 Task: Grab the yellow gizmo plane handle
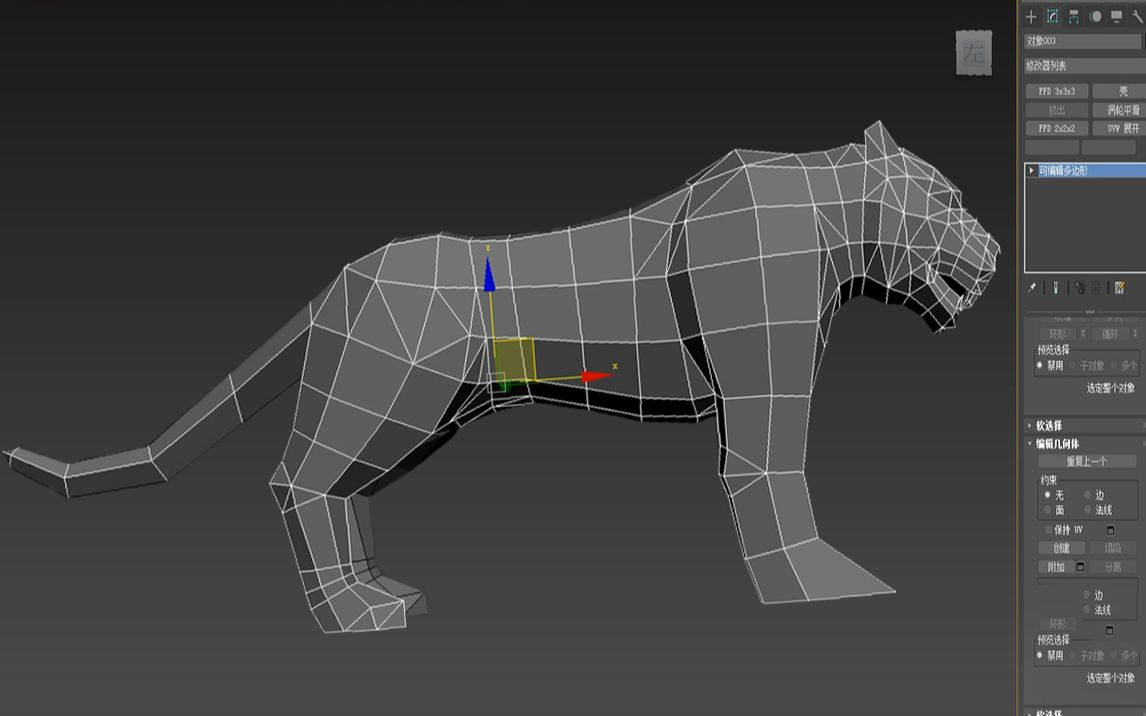tap(515, 359)
